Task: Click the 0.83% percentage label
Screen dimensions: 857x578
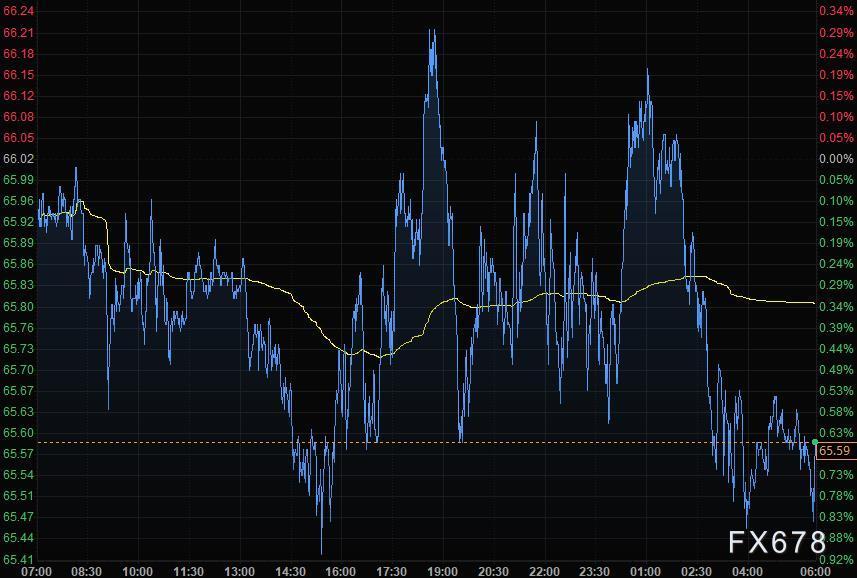Action: point(836,517)
